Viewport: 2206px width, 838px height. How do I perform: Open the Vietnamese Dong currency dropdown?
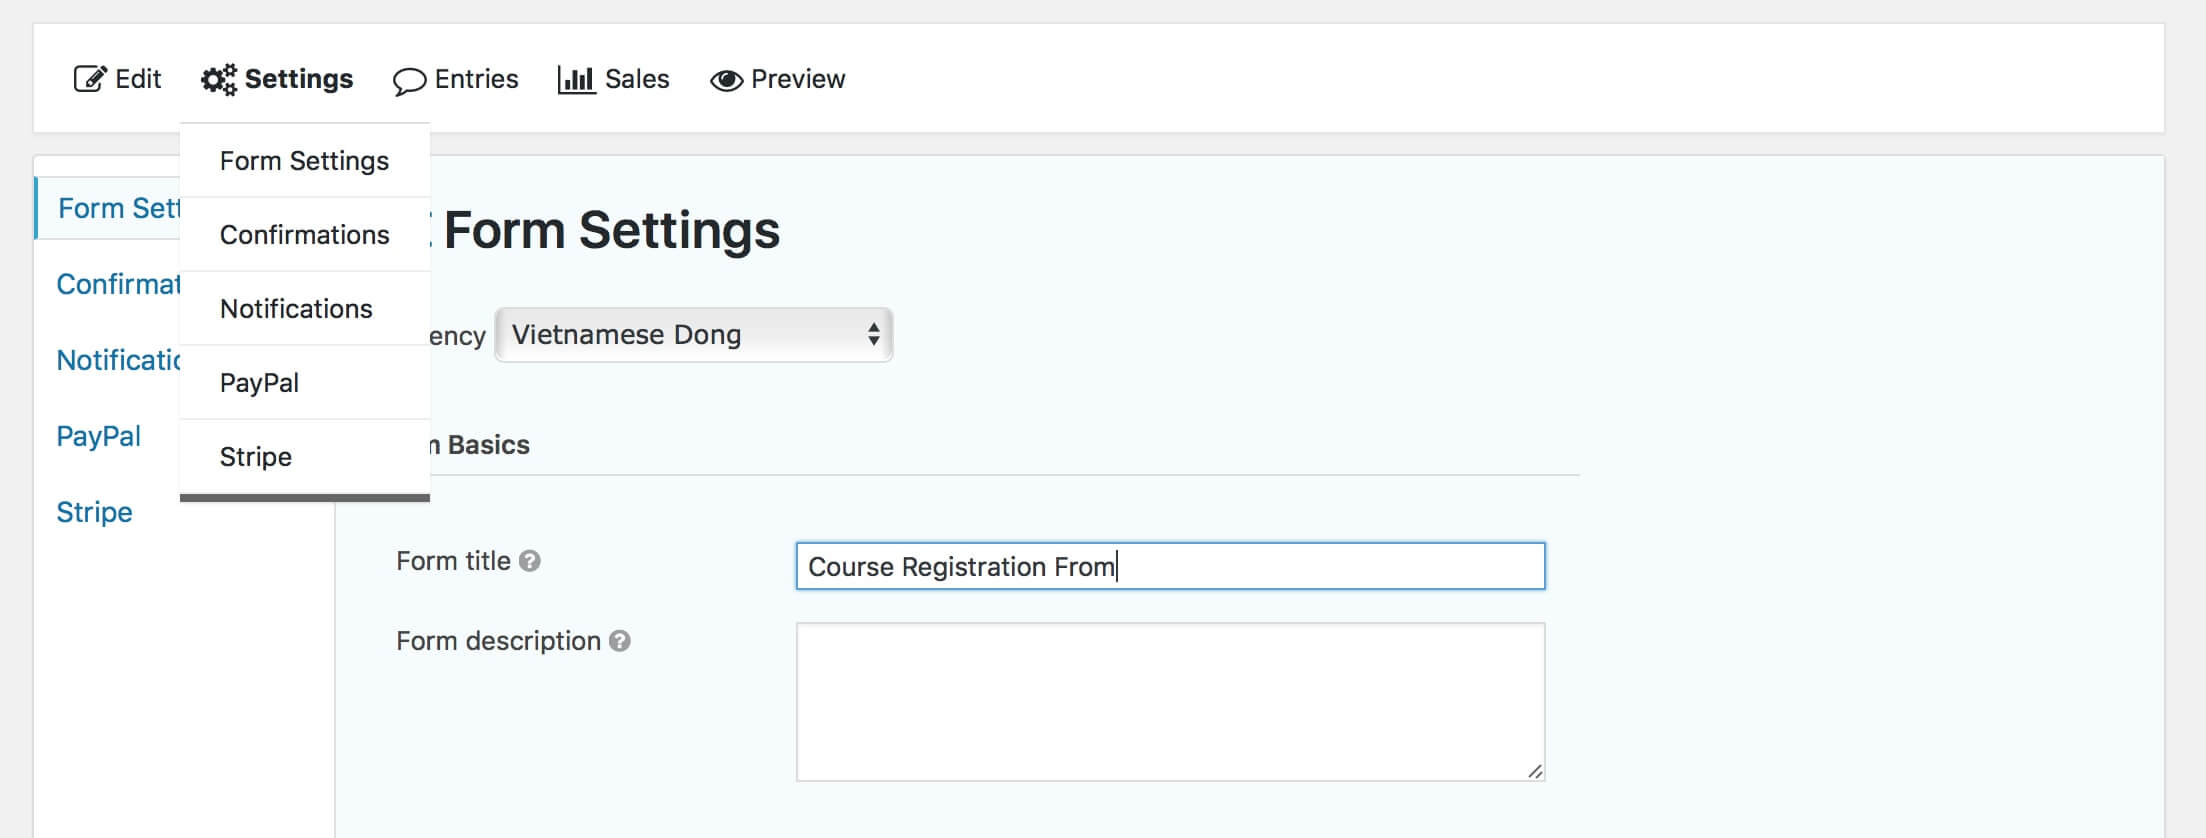point(694,335)
